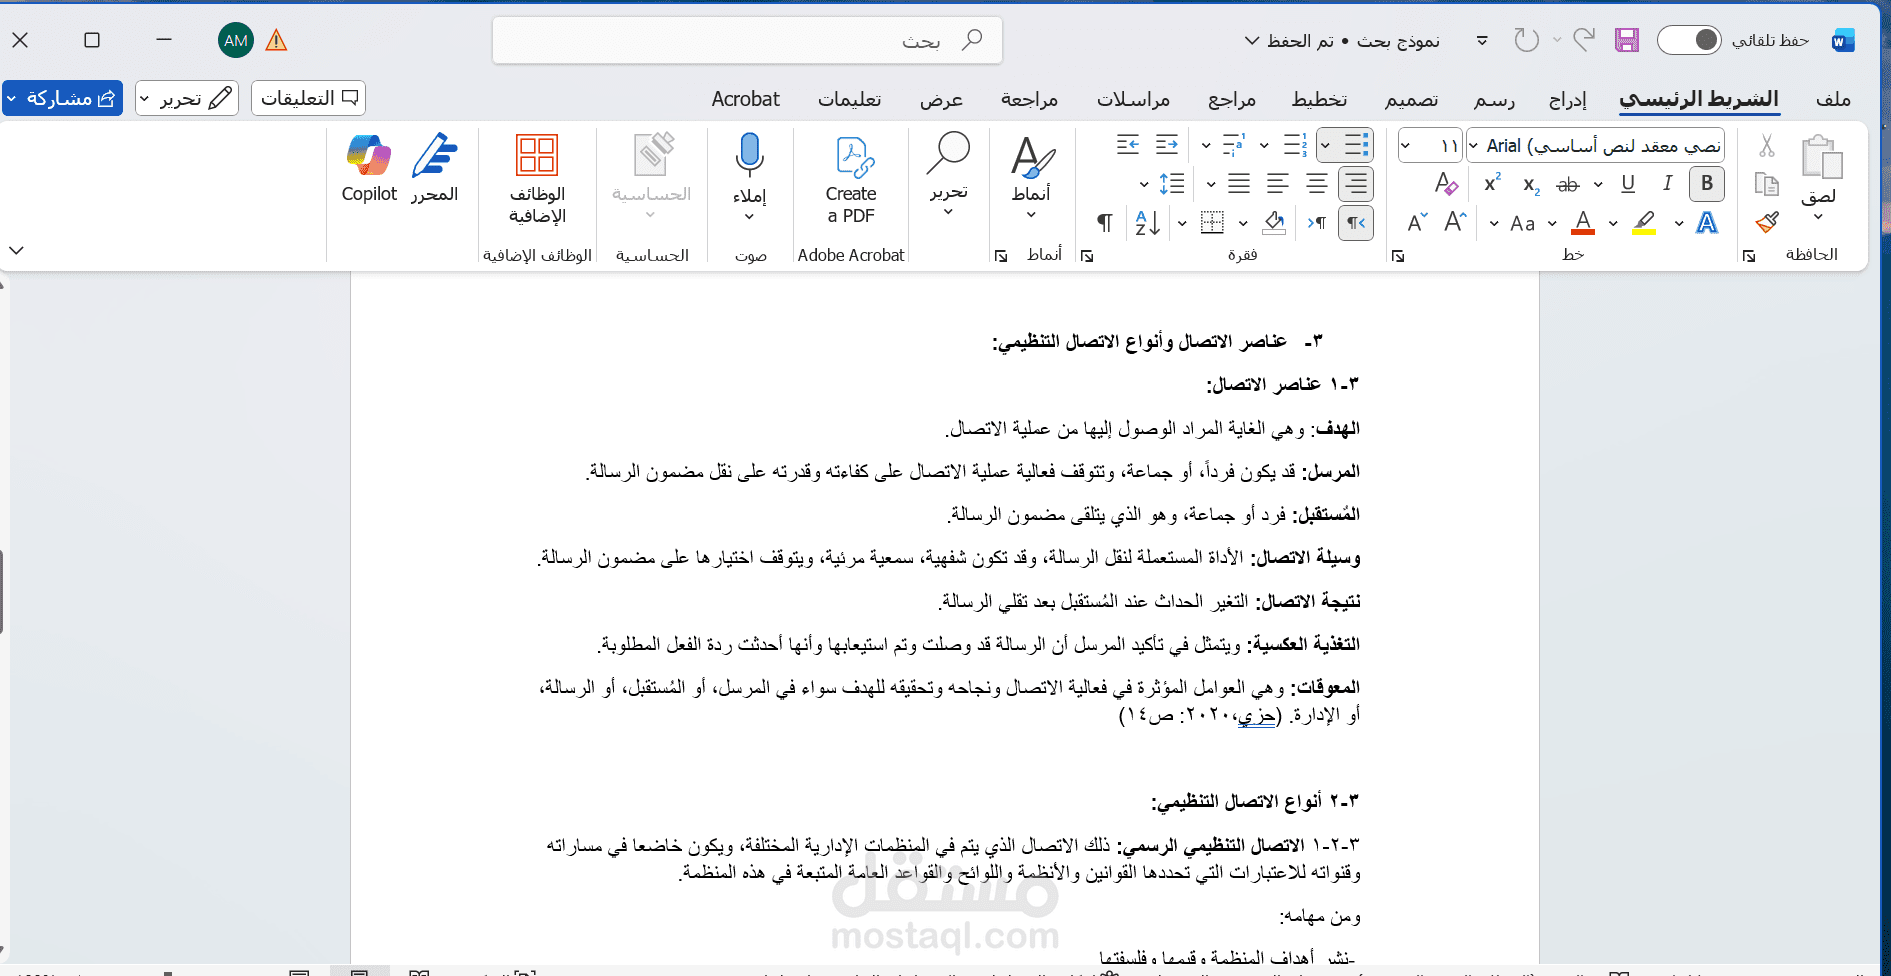This screenshot has height=976, width=1891.
Task: Click the warning triangle icon beside the account
Action: point(276,40)
